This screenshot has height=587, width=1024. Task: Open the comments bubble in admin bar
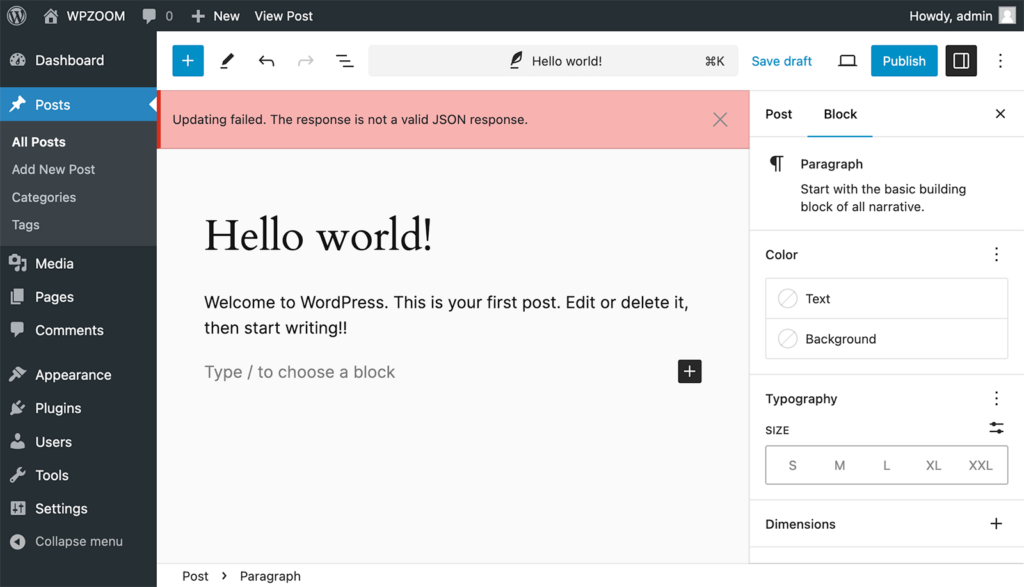click(x=157, y=16)
